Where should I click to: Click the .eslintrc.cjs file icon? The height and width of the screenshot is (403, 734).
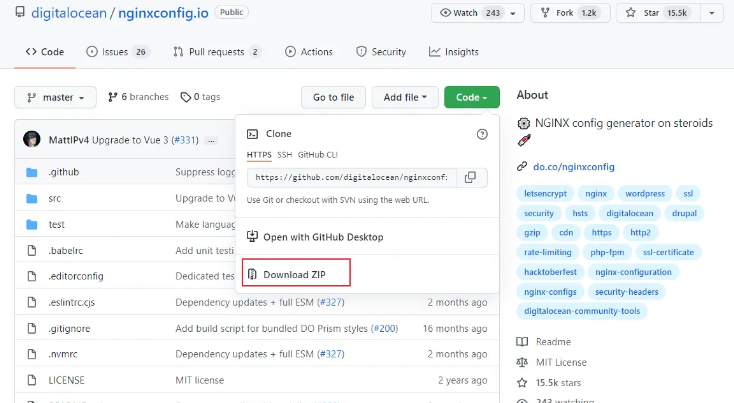(x=32, y=302)
